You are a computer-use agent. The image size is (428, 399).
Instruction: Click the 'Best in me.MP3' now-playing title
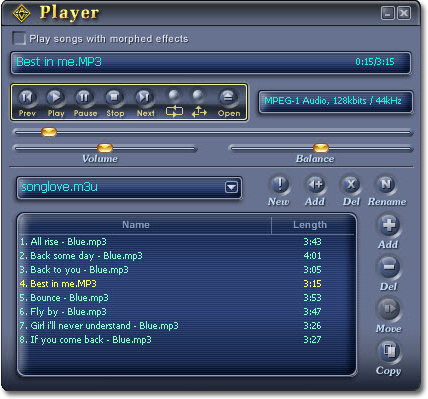tap(59, 62)
